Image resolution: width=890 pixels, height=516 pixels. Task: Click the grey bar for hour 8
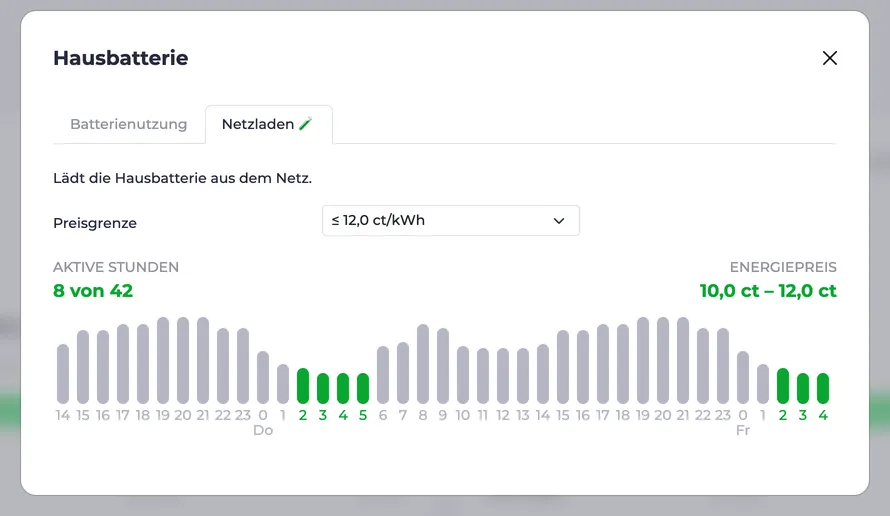coord(423,364)
